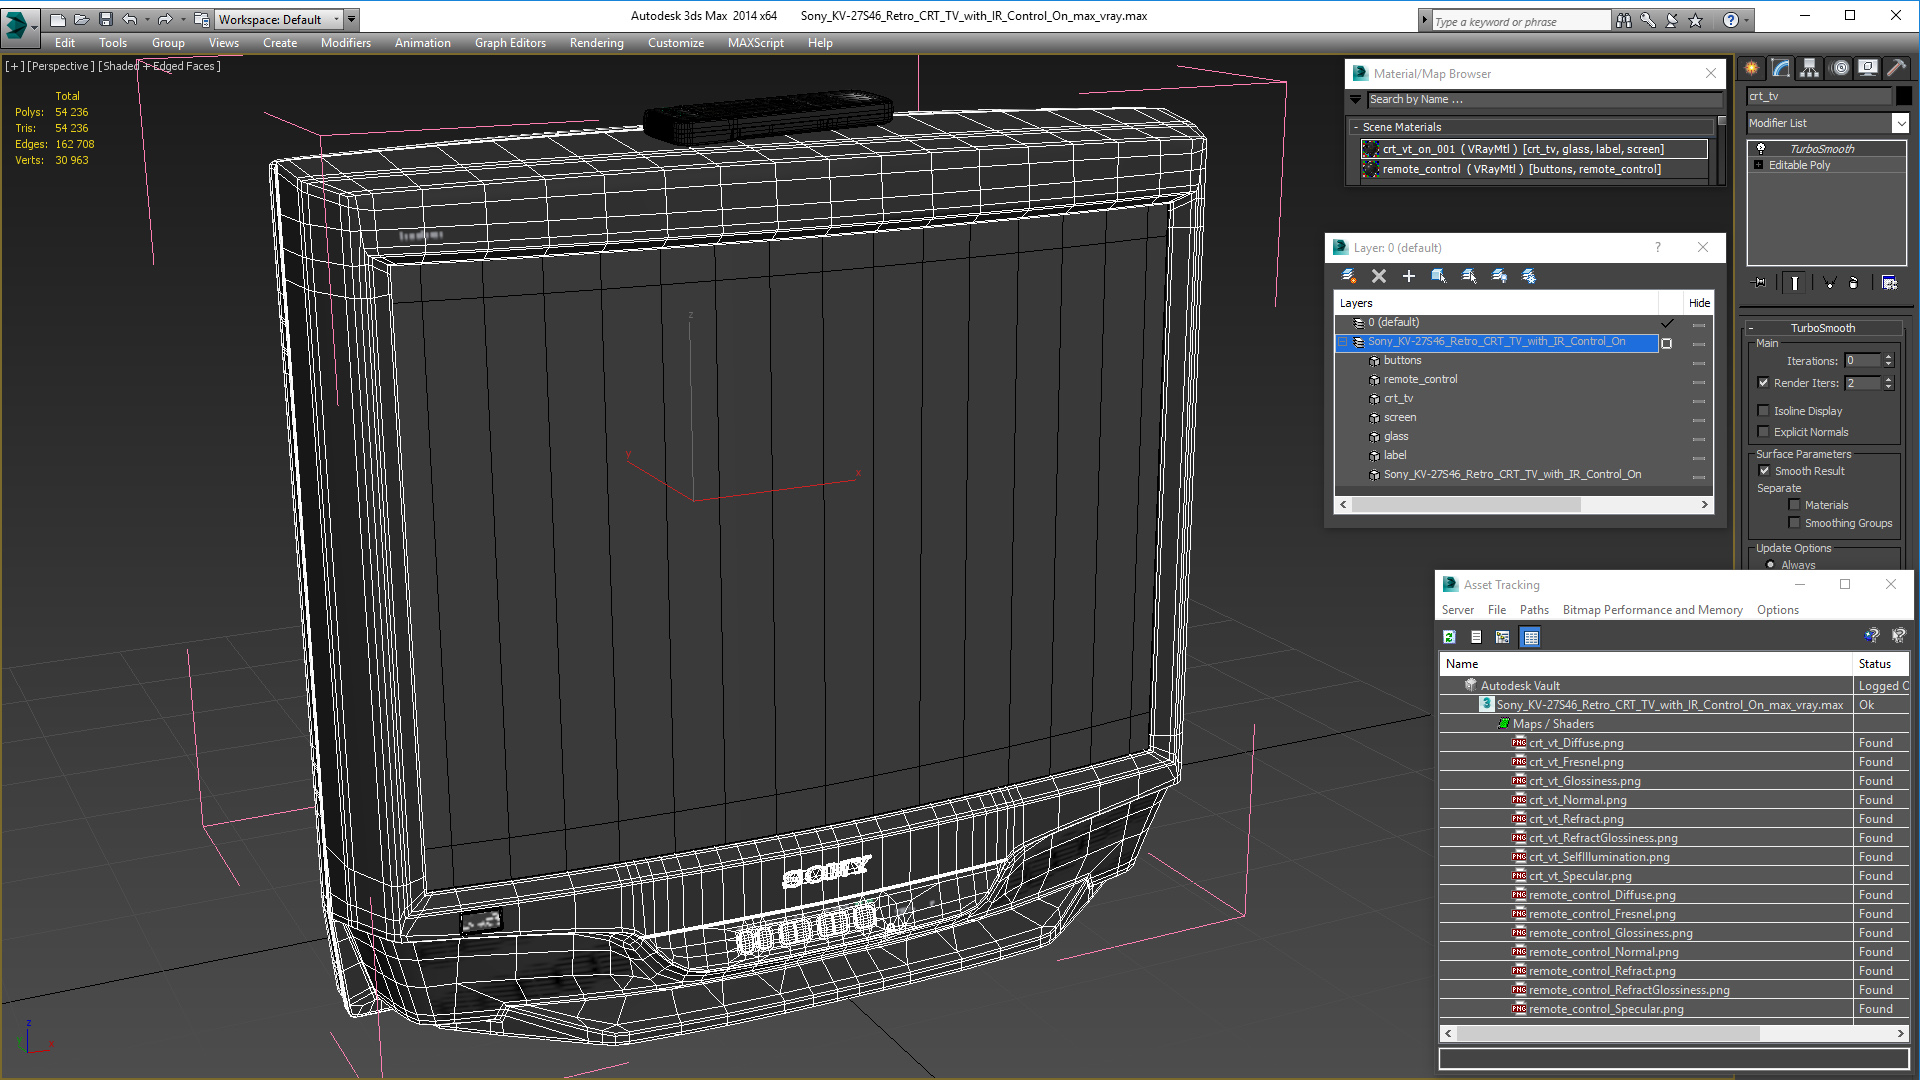Click the viewport [+] general menu label

tap(14, 66)
